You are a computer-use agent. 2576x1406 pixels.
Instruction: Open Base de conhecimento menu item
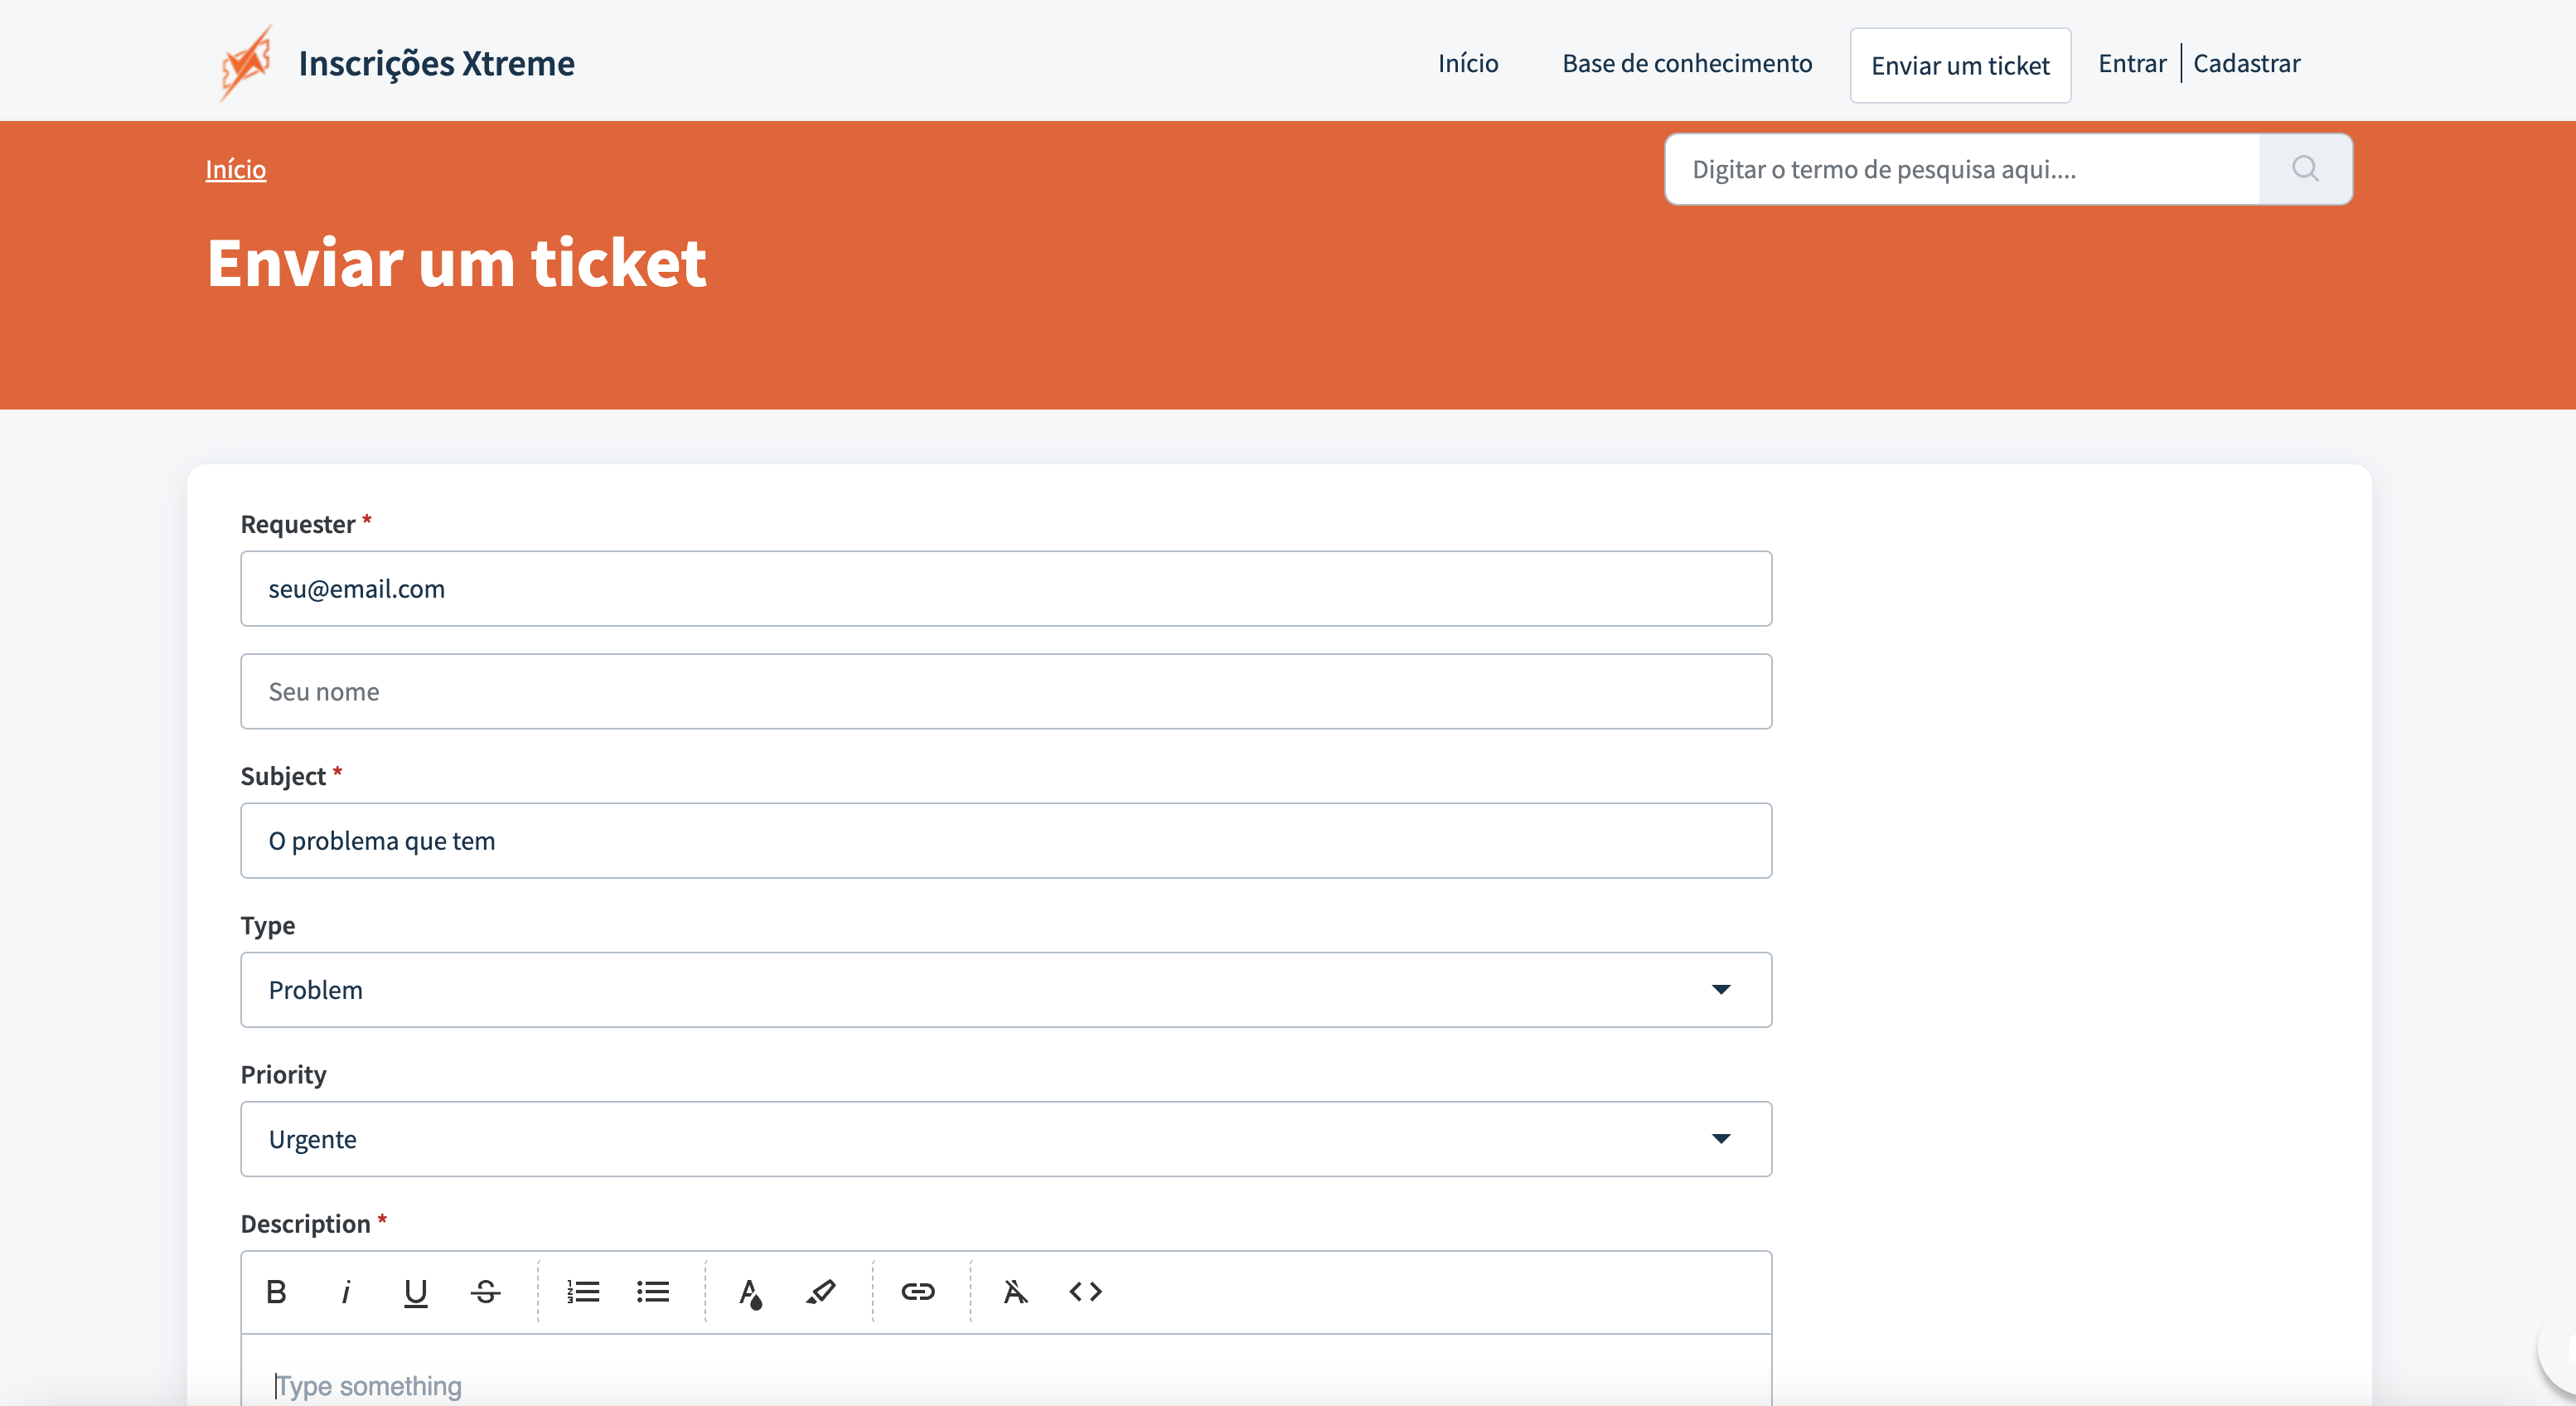coord(1687,64)
